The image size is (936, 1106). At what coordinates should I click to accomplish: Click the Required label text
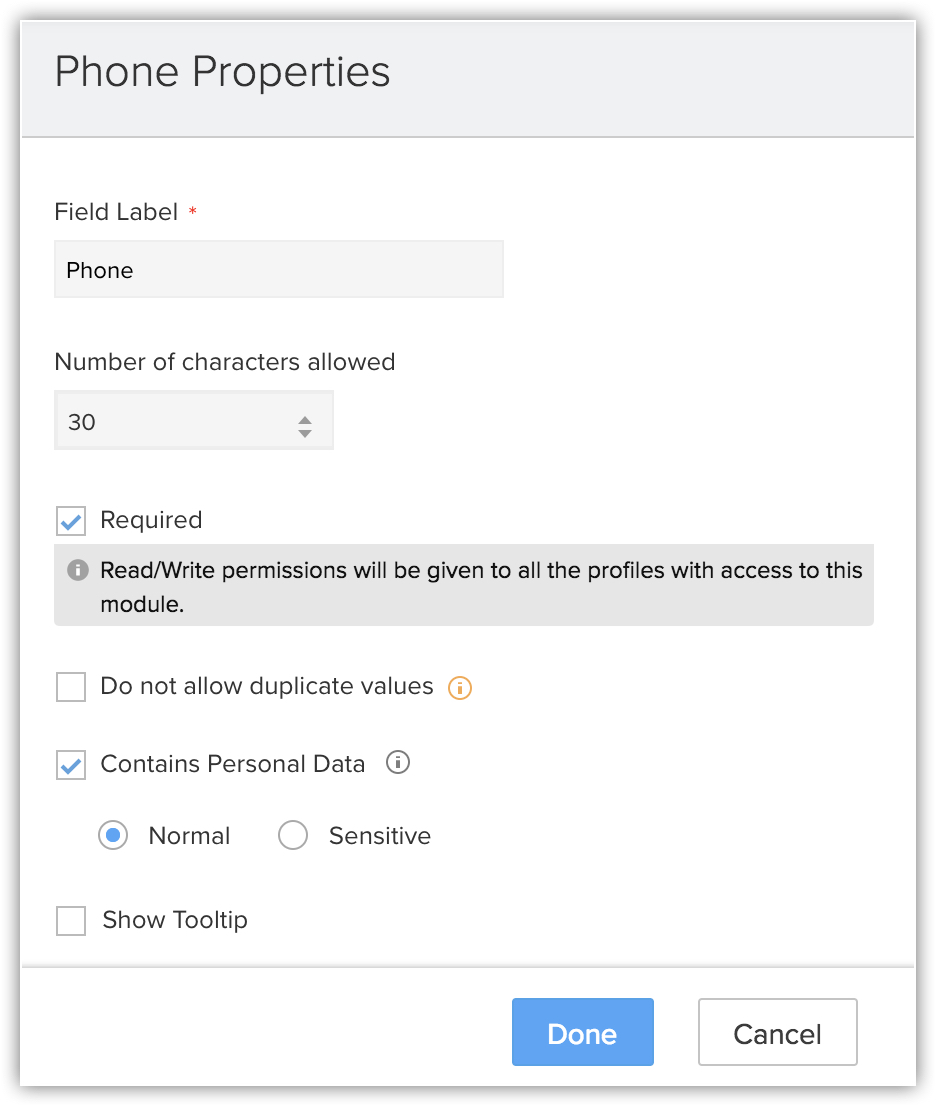pyautogui.click(x=151, y=520)
